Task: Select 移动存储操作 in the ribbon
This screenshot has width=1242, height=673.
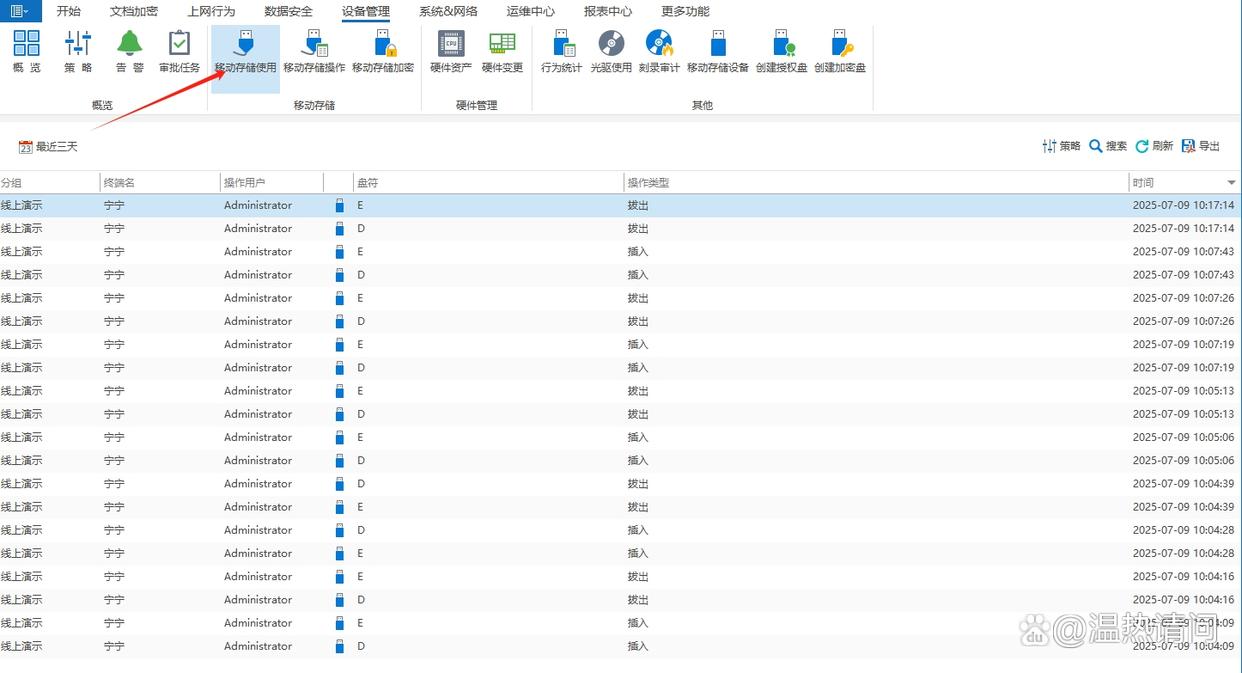Action: point(314,52)
